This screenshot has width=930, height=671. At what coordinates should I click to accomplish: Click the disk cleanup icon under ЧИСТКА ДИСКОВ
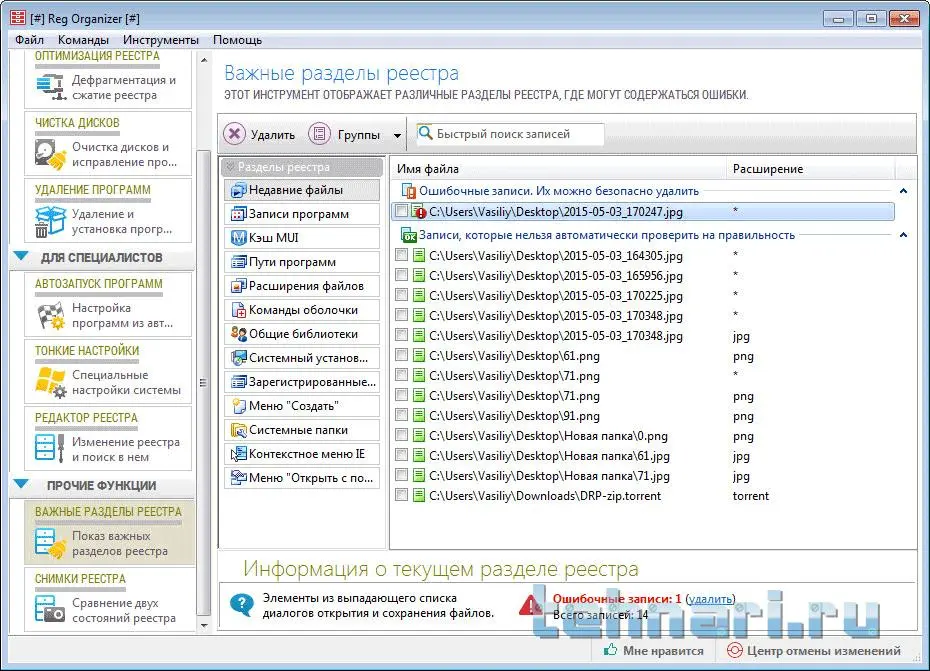(x=50, y=154)
